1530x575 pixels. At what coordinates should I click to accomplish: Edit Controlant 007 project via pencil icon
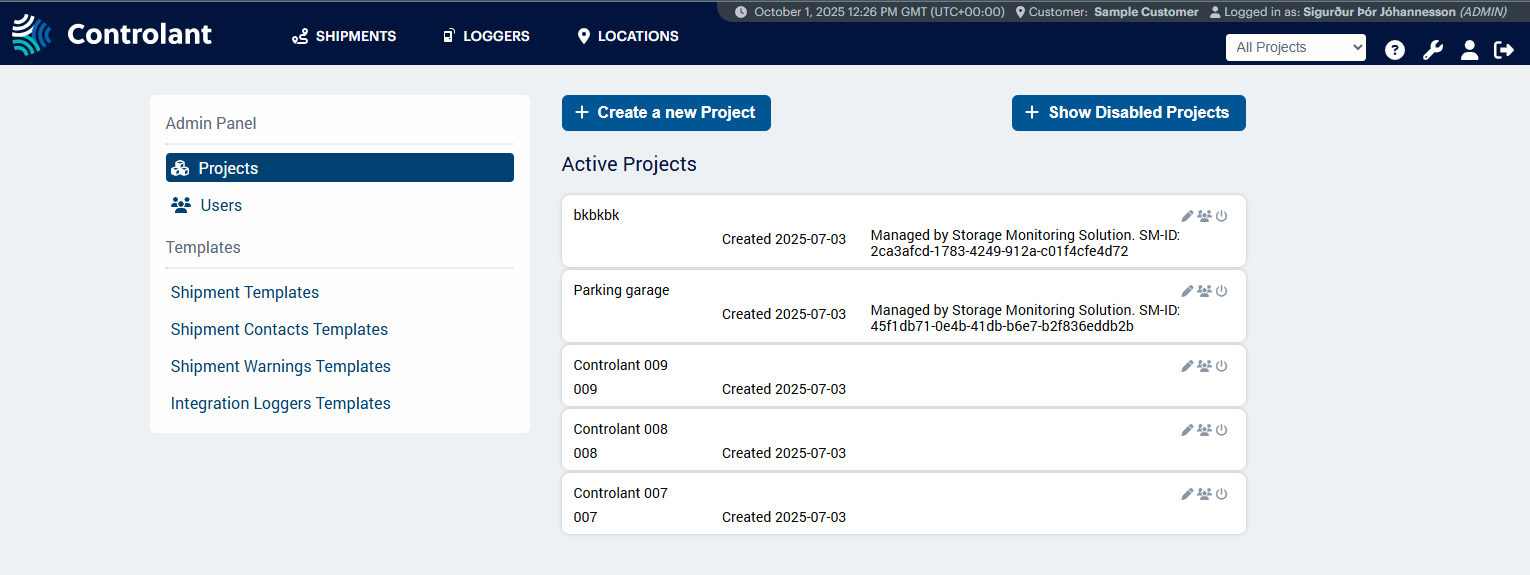click(1187, 494)
